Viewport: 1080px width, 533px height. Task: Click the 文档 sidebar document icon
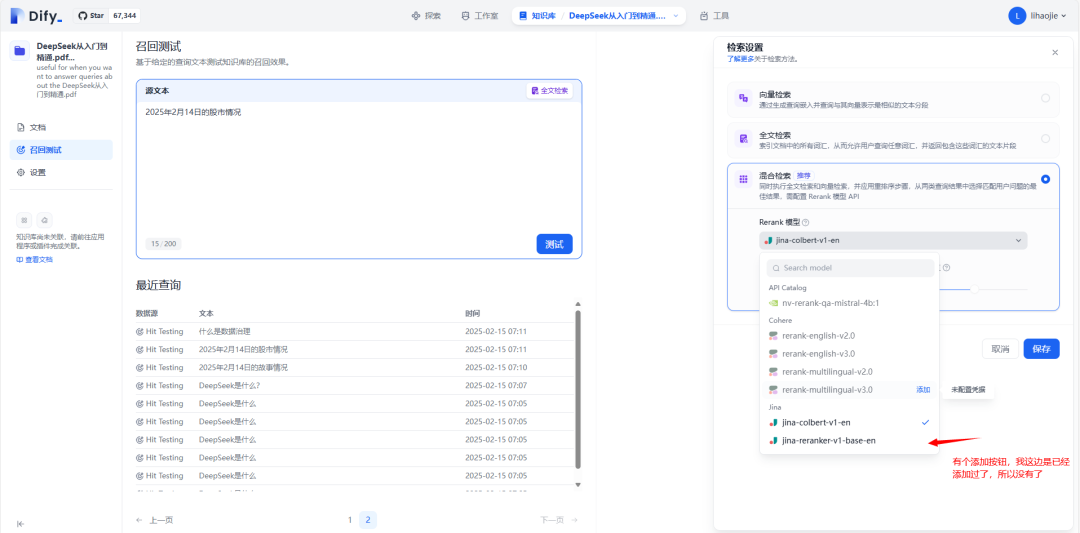[x=20, y=127]
